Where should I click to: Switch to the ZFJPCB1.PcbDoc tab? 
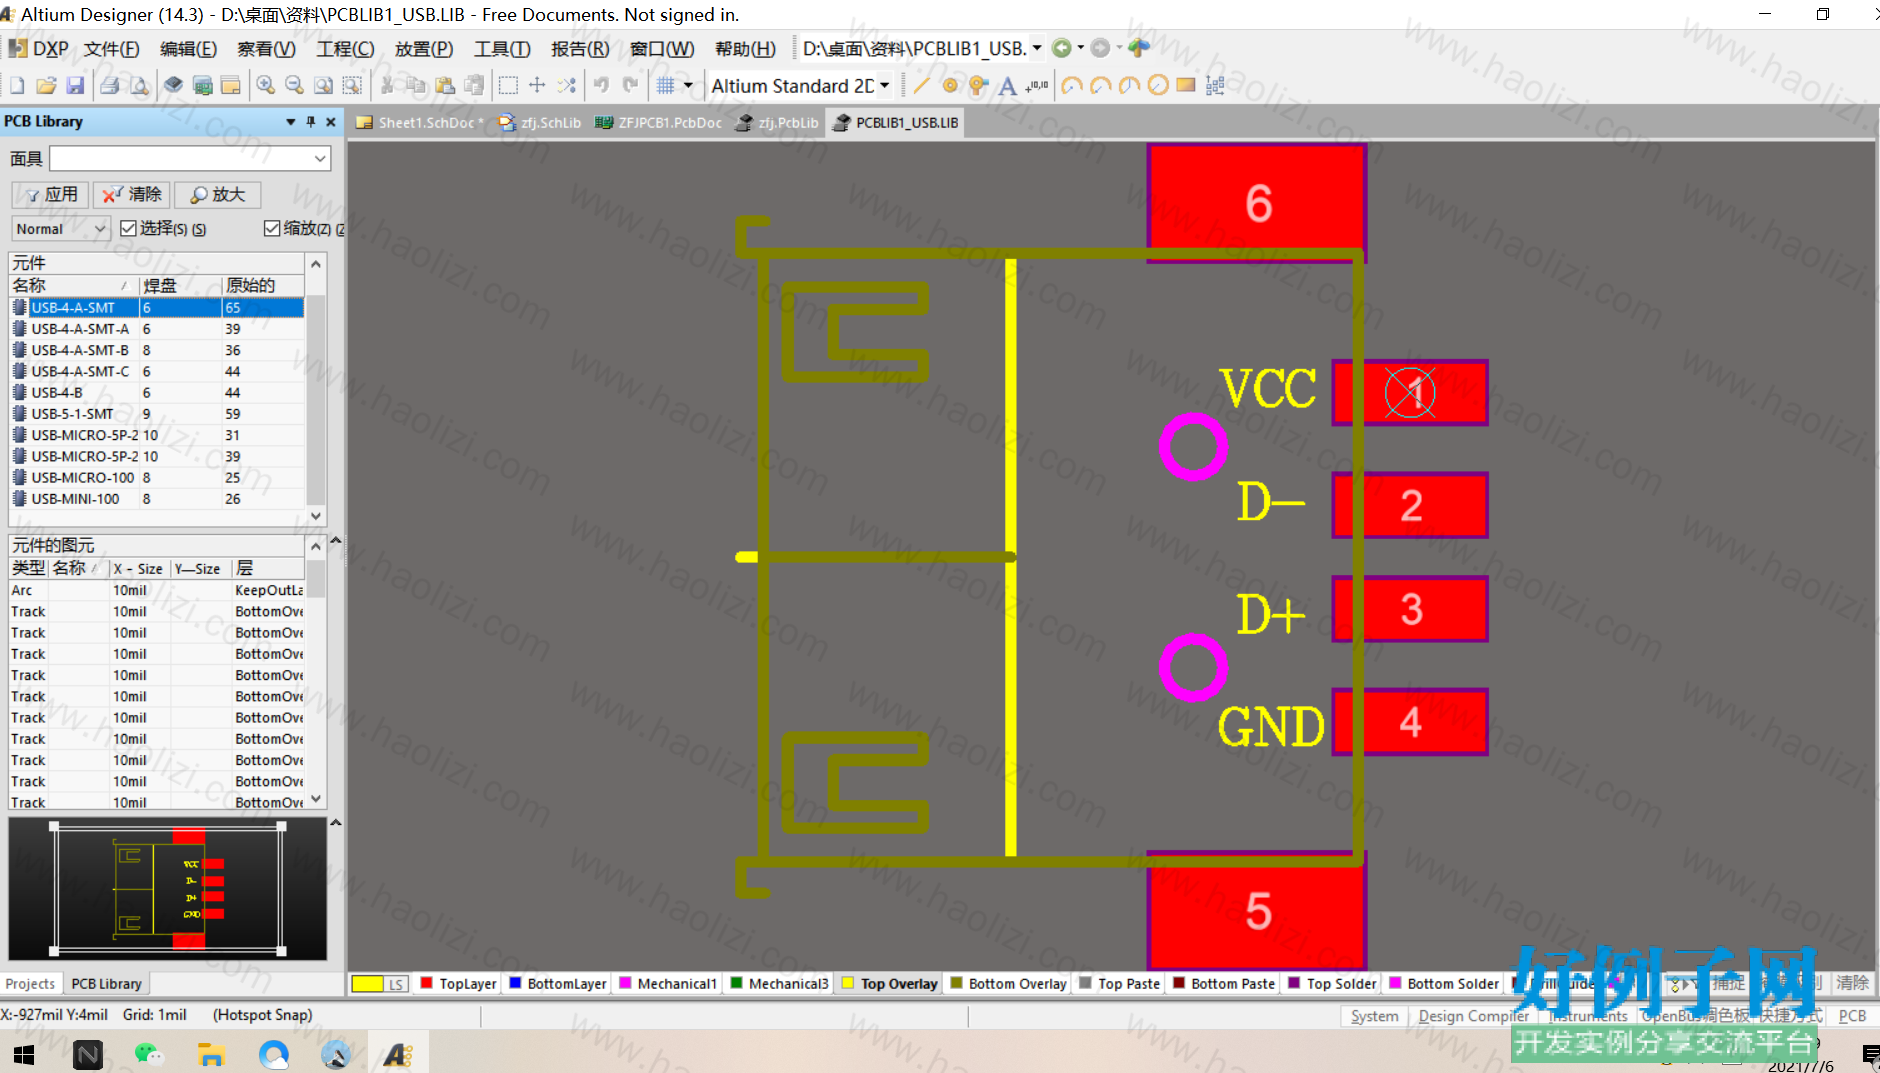coord(659,123)
